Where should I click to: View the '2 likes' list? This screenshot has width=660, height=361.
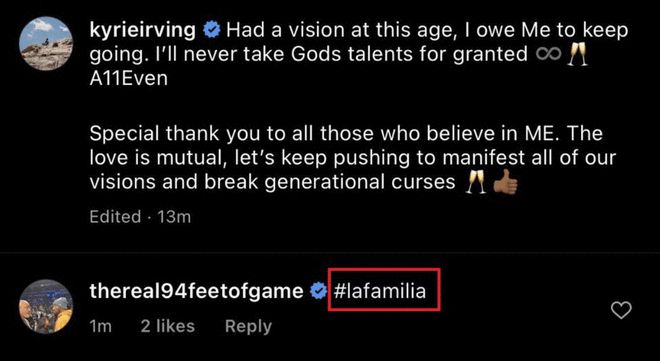click(x=168, y=326)
